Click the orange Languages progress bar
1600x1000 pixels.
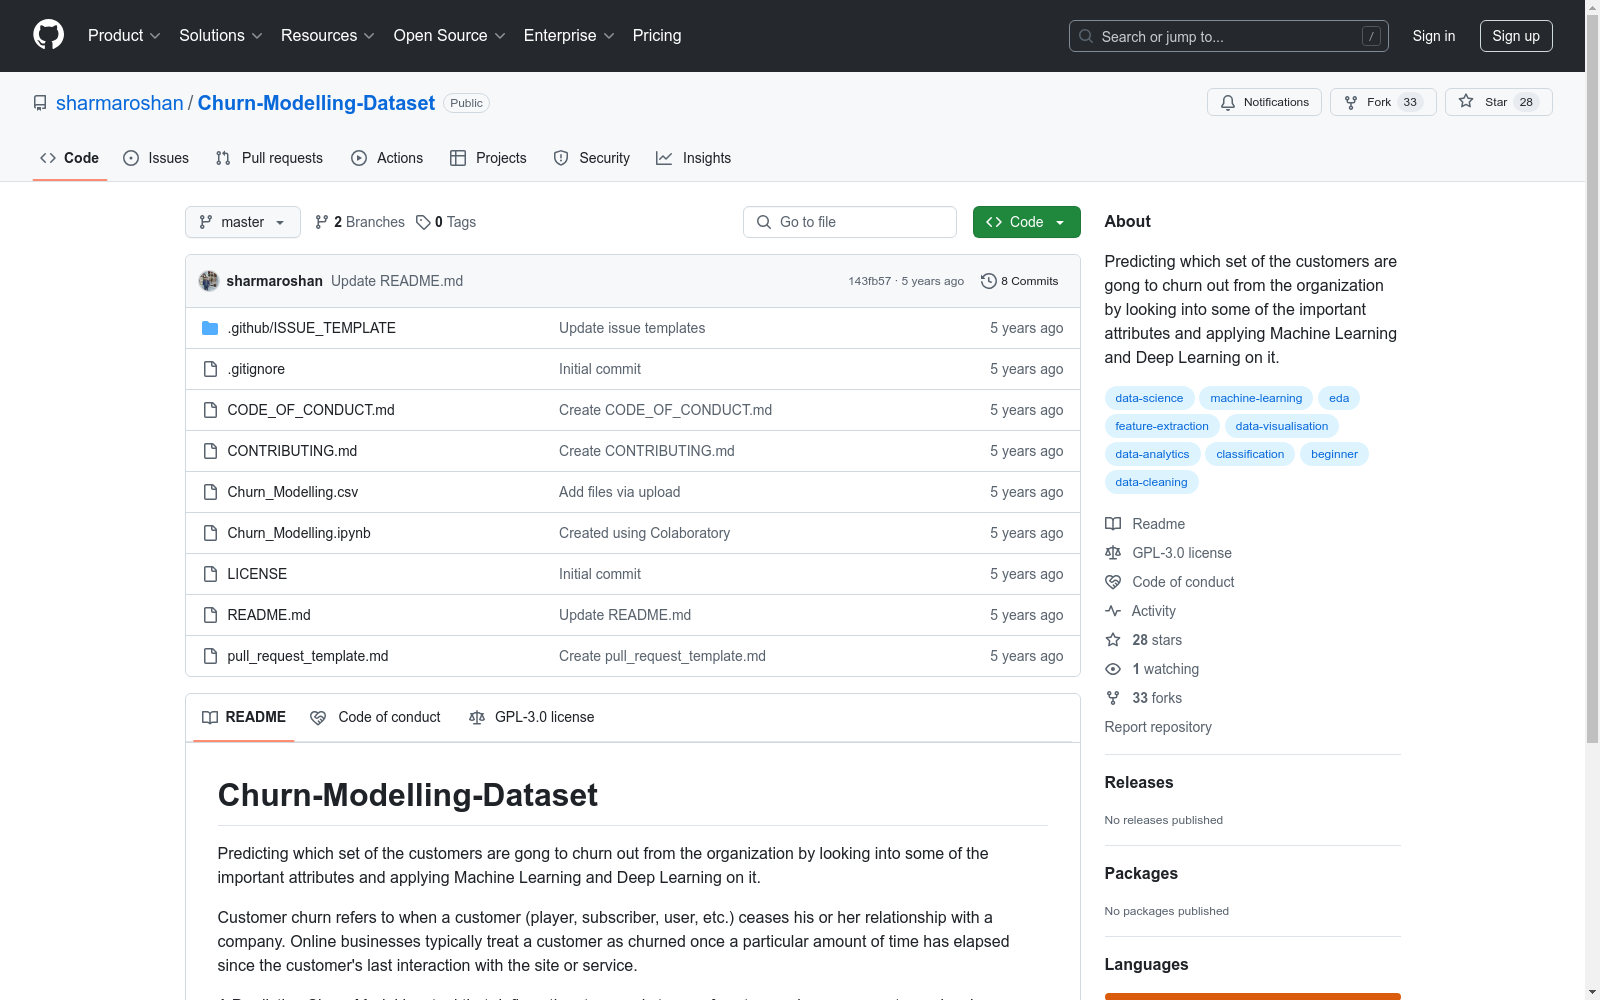tap(1252, 996)
